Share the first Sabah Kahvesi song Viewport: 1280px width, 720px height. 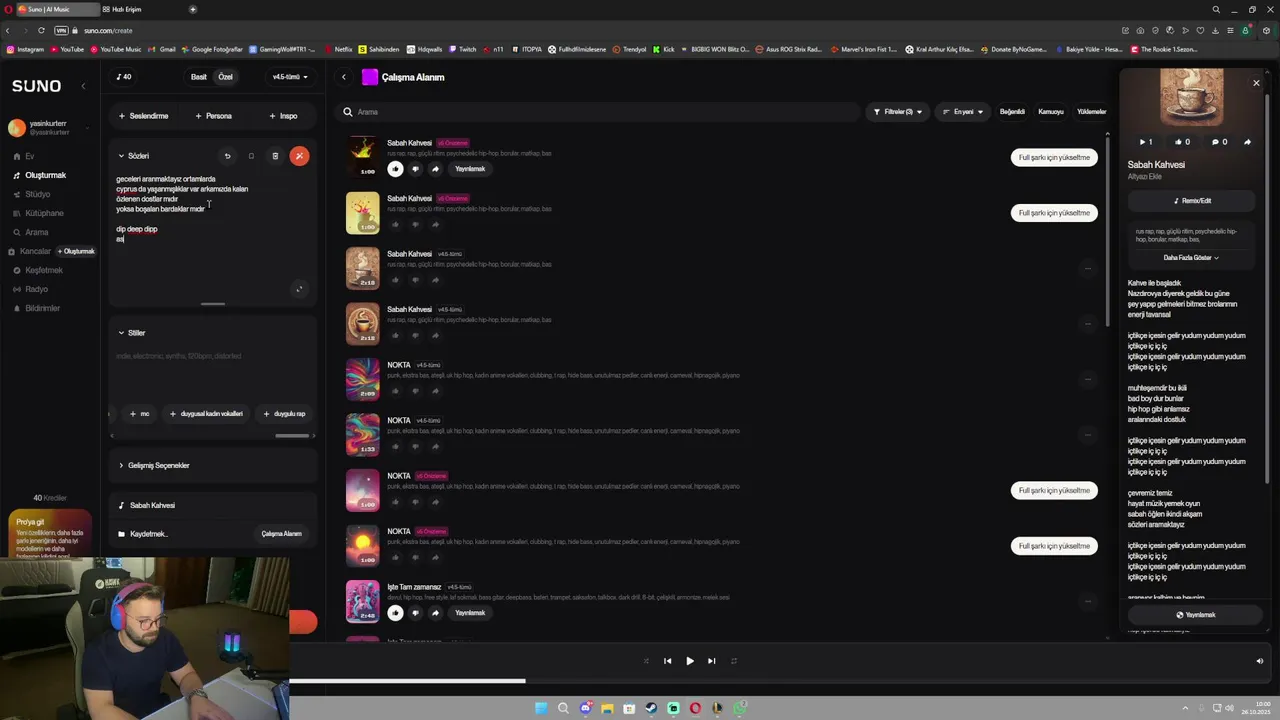click(x=435, y=169)
